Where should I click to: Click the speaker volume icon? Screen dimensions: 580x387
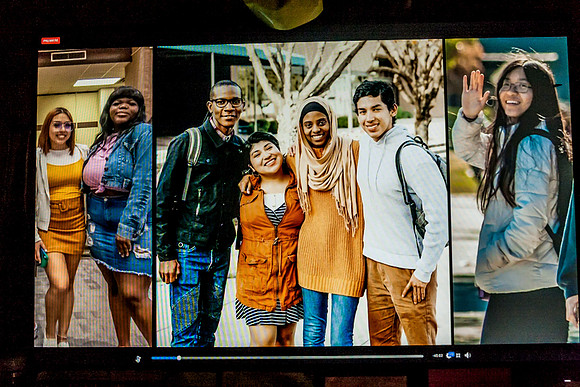(x=468, y=355)
